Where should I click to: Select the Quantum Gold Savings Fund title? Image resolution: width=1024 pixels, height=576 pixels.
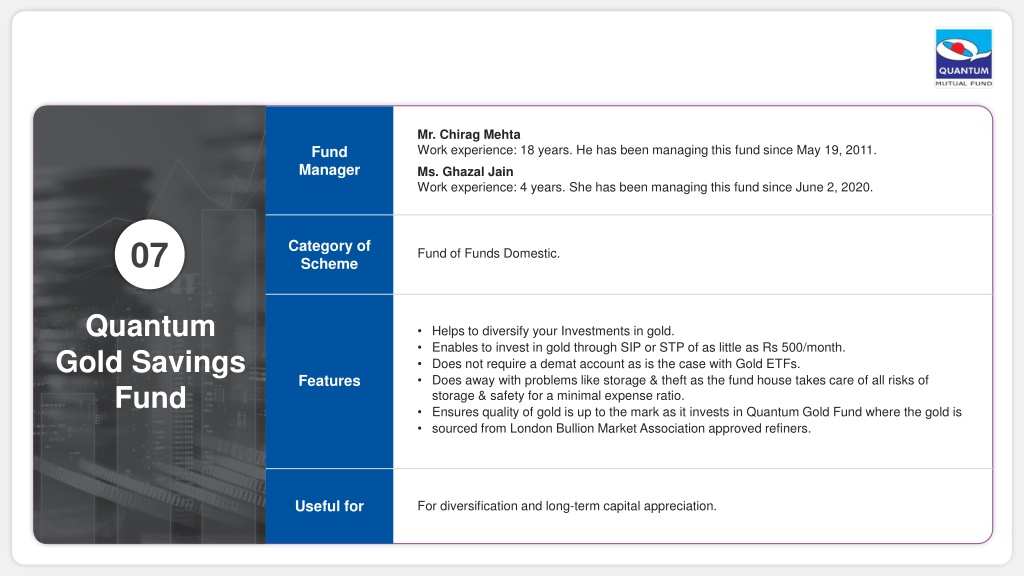tap(150, 361)
